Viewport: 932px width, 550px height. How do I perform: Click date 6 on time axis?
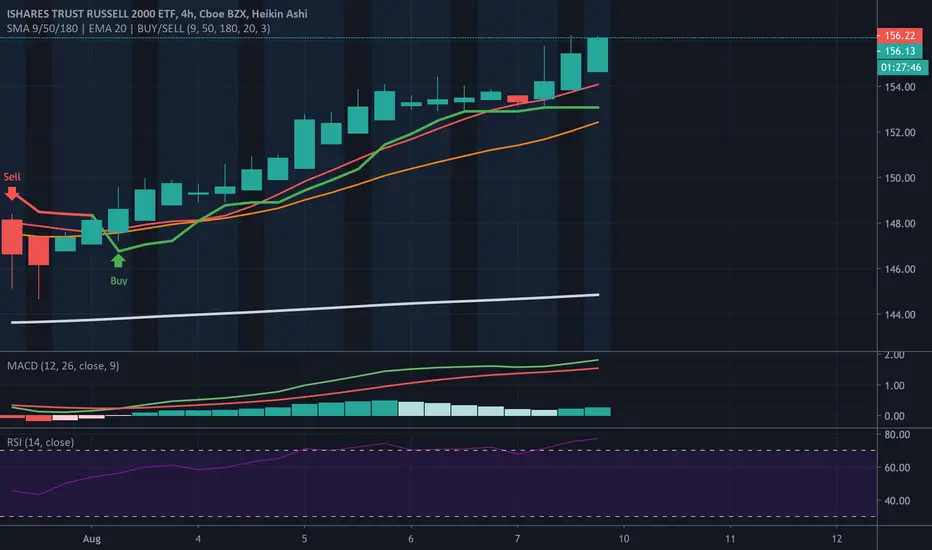point(411,539)
